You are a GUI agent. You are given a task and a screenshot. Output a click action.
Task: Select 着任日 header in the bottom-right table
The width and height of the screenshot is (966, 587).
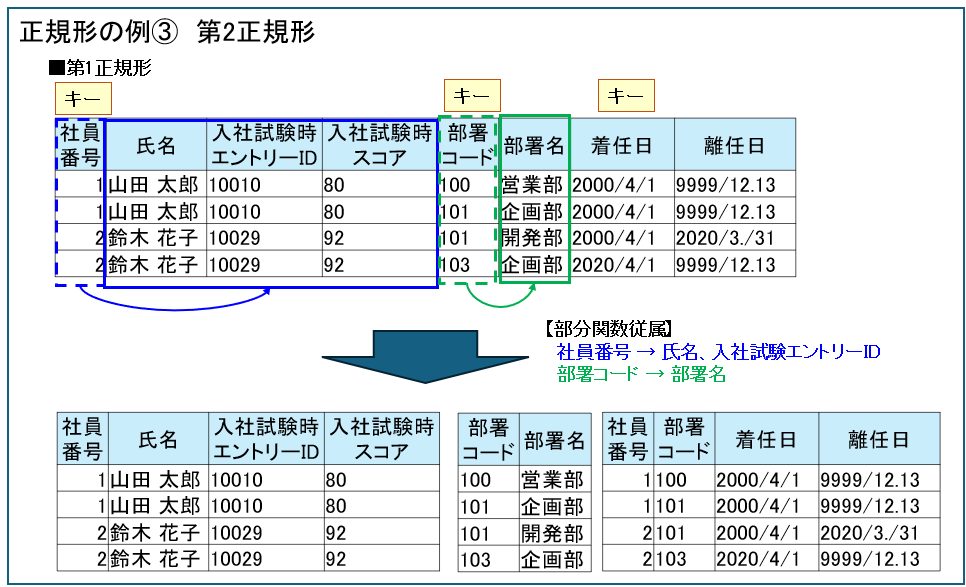[x=766, y=439]
